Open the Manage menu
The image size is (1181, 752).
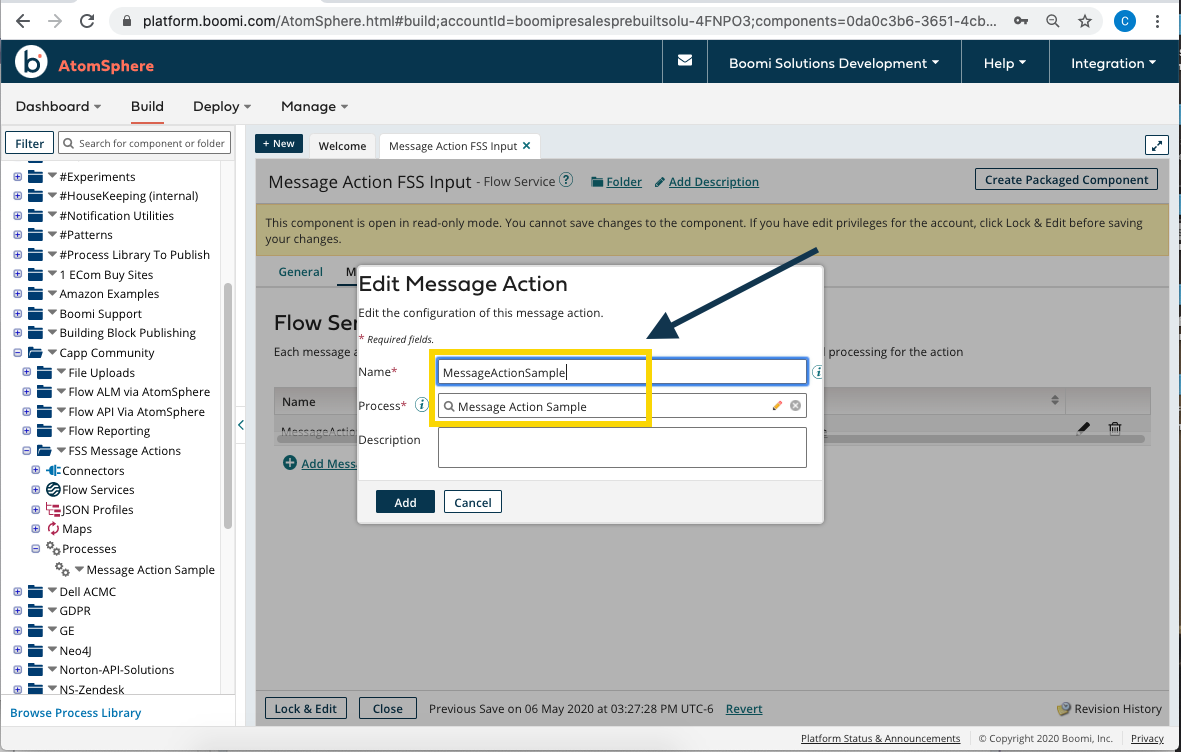pyautogui.click(x=314, y=106)
